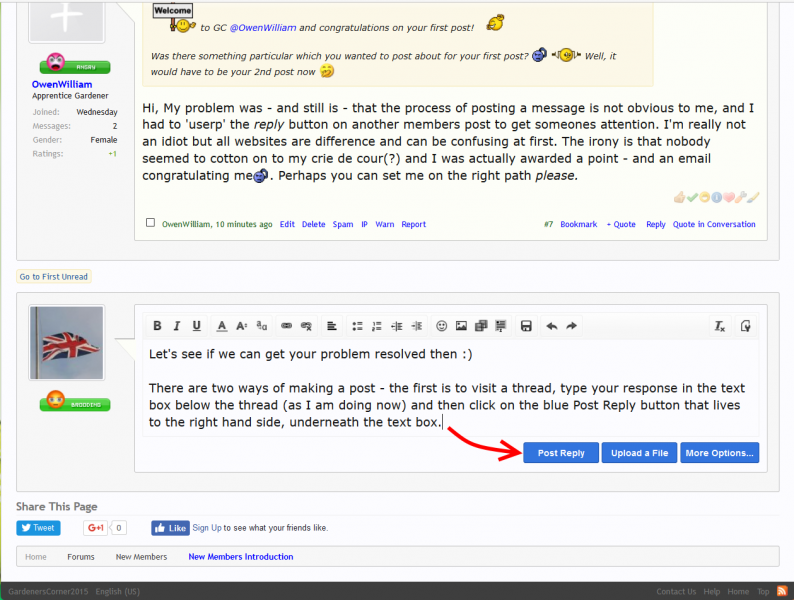Expand the text alignment options

[x=332, y=326]
